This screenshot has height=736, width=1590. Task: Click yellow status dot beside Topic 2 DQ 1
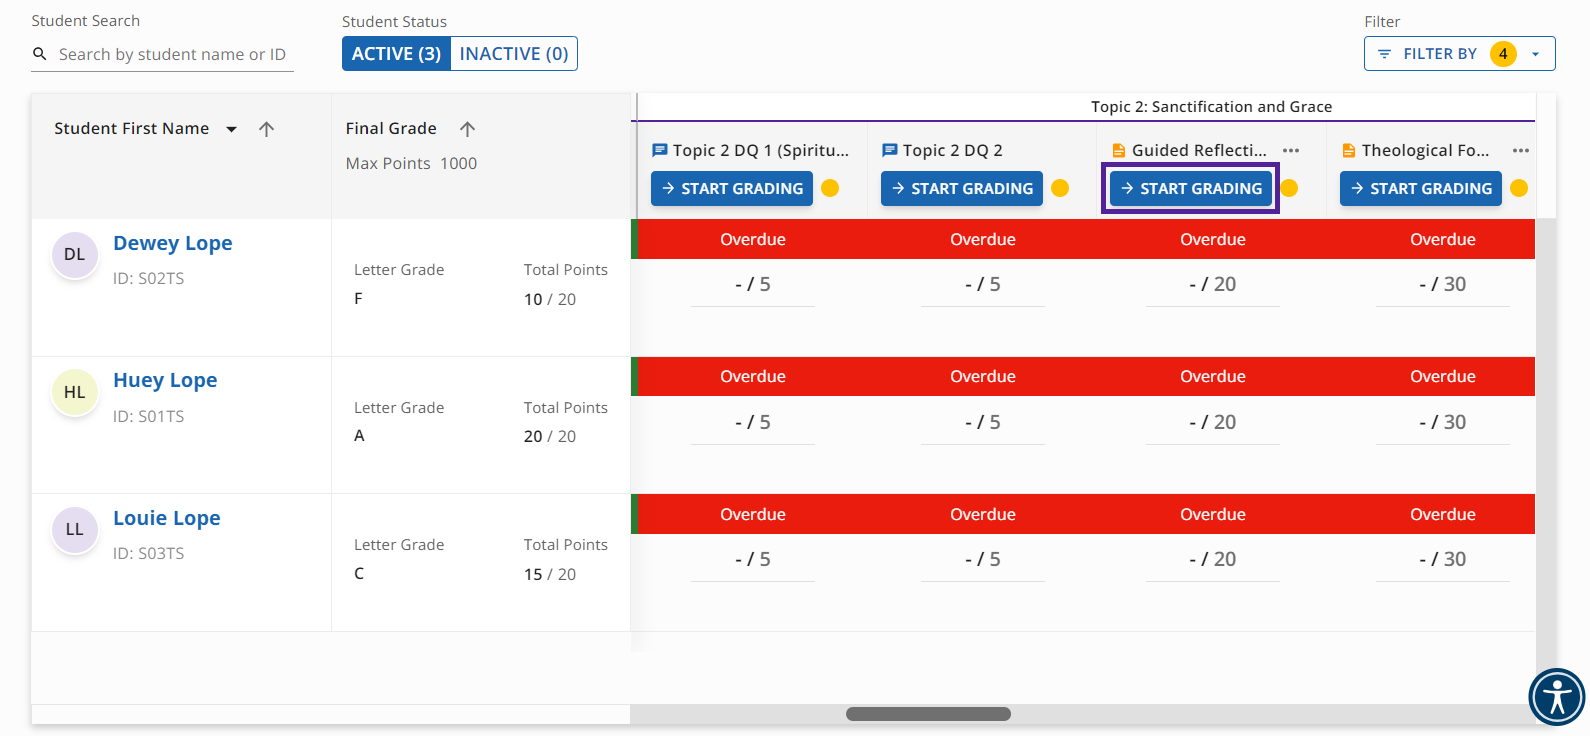tap(830, 188)
